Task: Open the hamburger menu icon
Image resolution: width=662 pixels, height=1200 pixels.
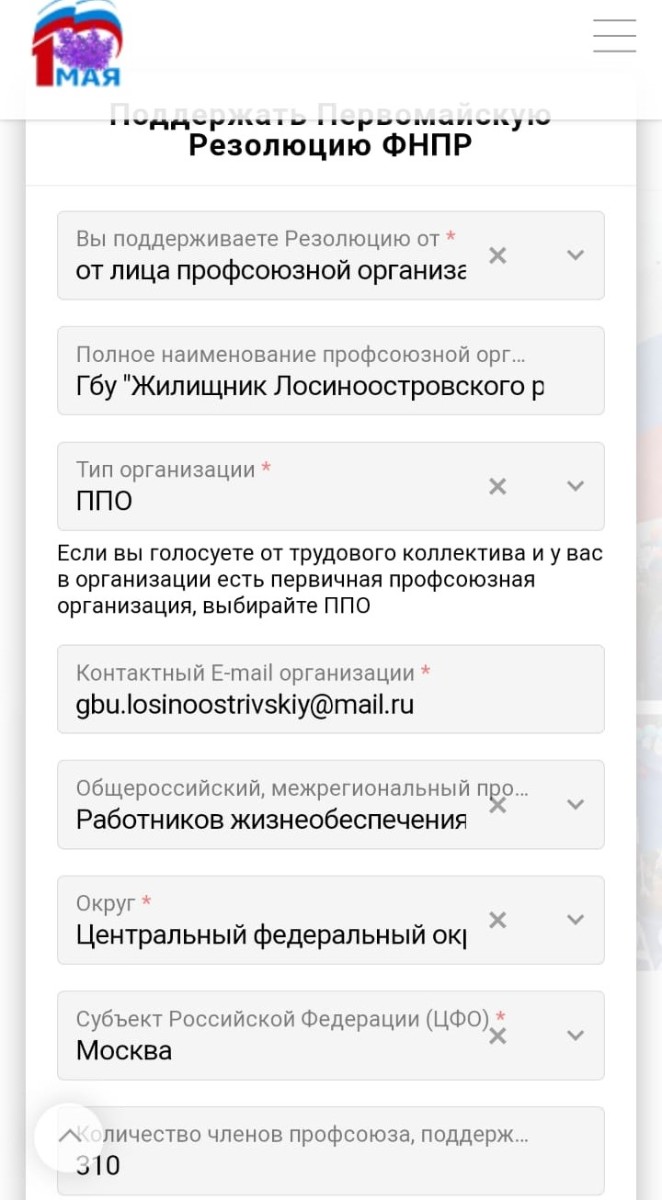Action: click(x=614, y=35)
